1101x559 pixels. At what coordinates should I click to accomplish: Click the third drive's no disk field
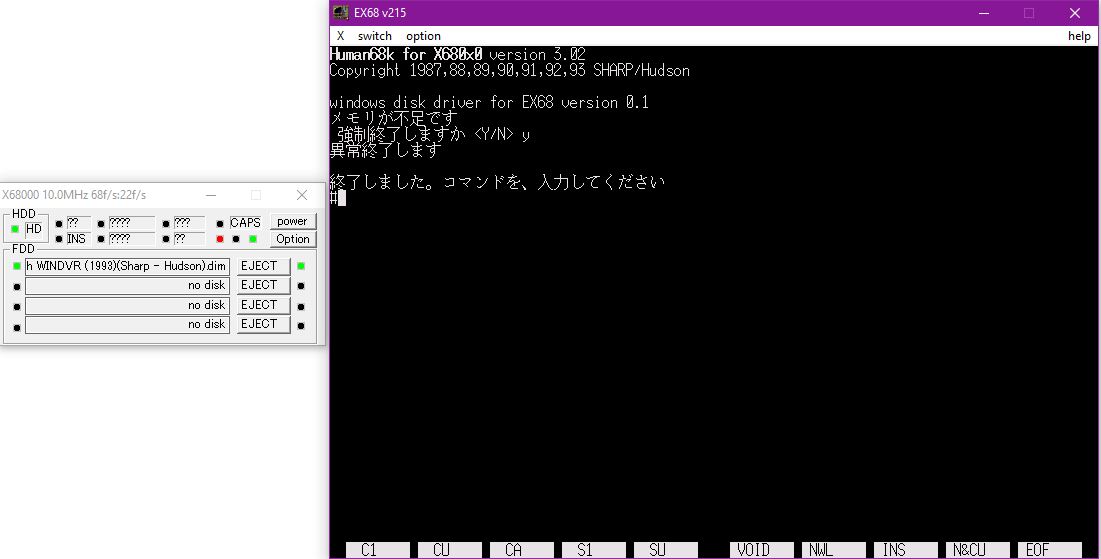(x=127, y=305)
